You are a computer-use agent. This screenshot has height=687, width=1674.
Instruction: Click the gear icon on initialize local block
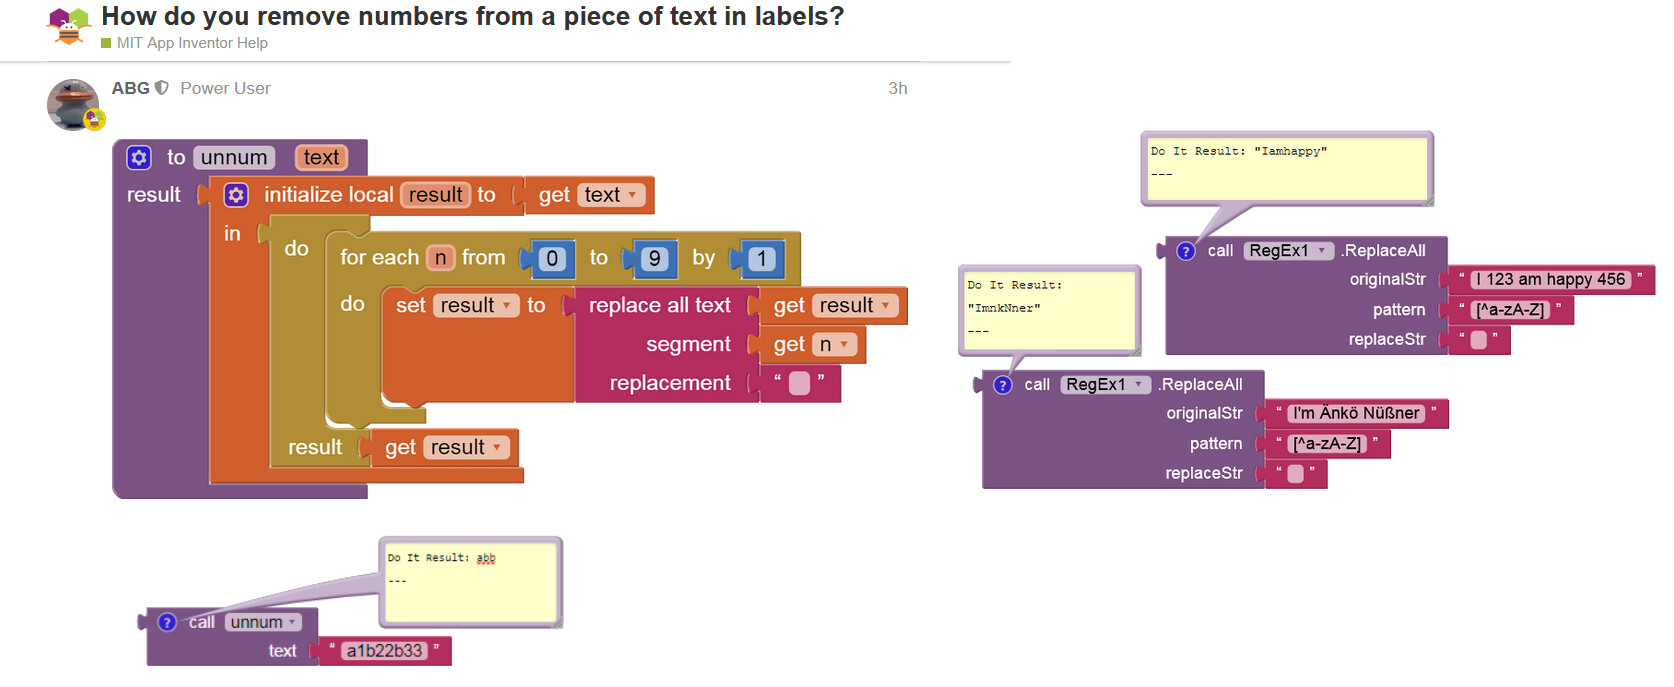tap(236, 195)
